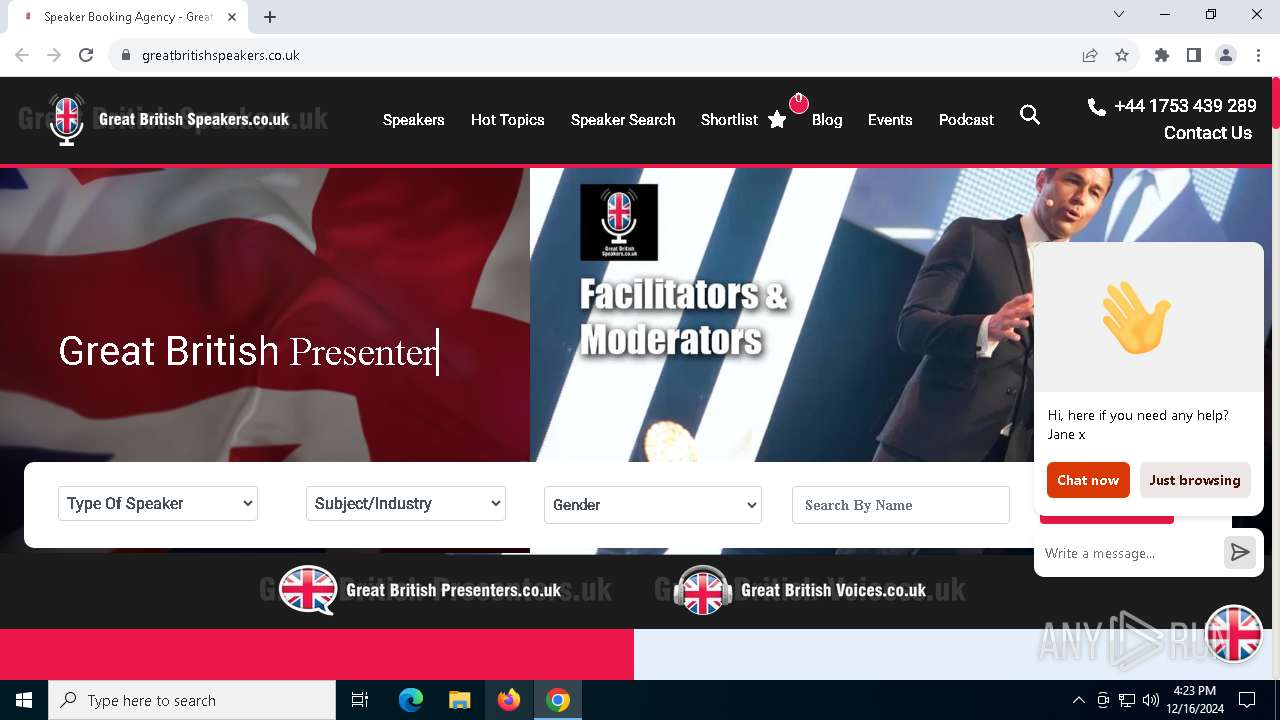Open the Speakers menu
This screenshot has height=720, width=1280.
[x=414, y=120]
